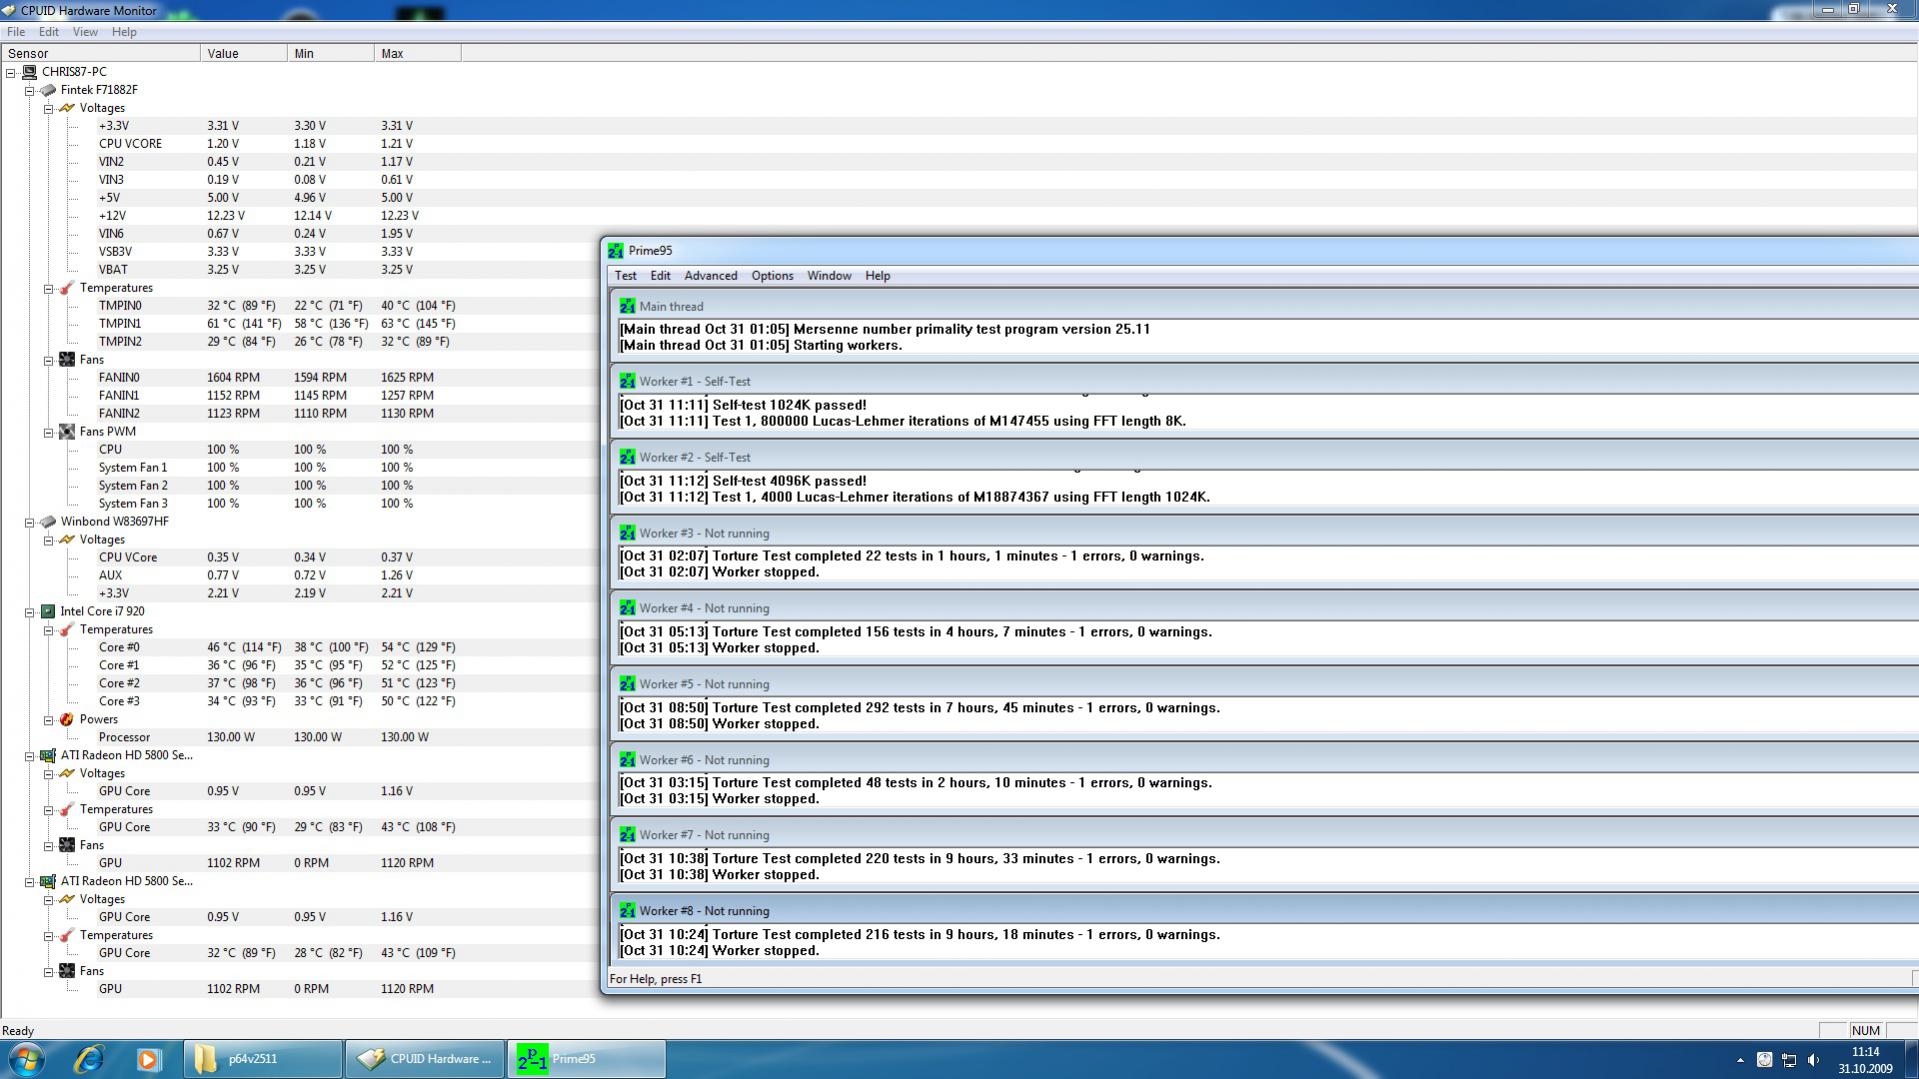Screen dimensions: 1919x1079
Task: Open the Prime95 Options menu
Action: point(772,276)
